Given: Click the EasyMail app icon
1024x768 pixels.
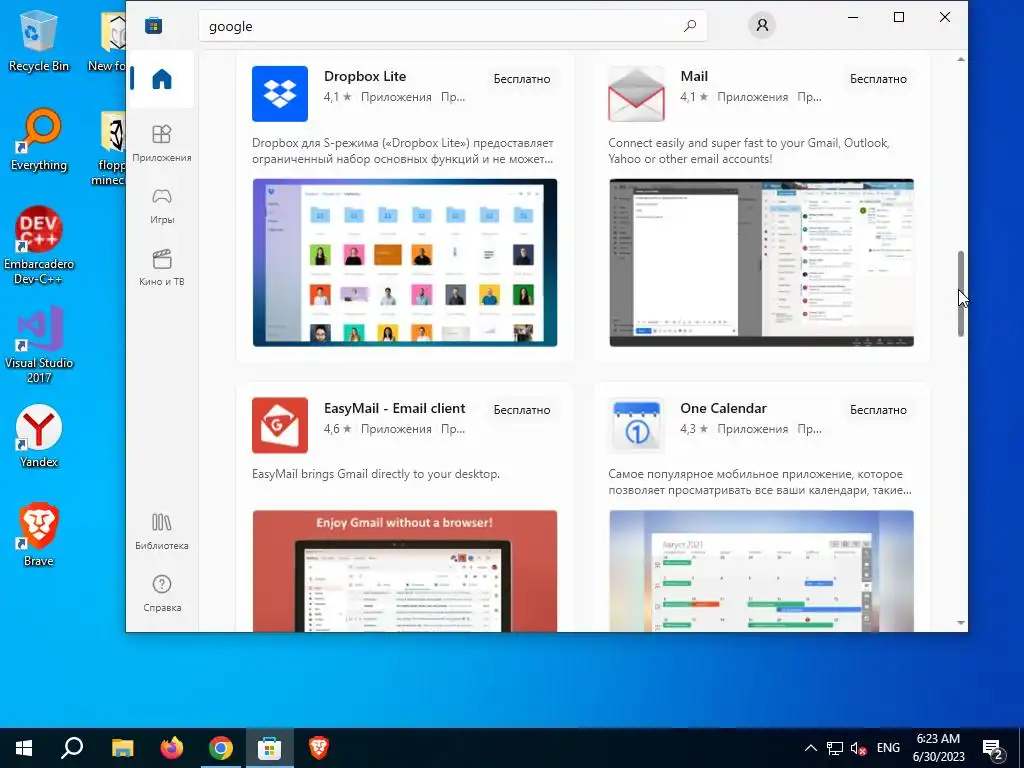Looking at the screenshot, I should click(280, 425).
